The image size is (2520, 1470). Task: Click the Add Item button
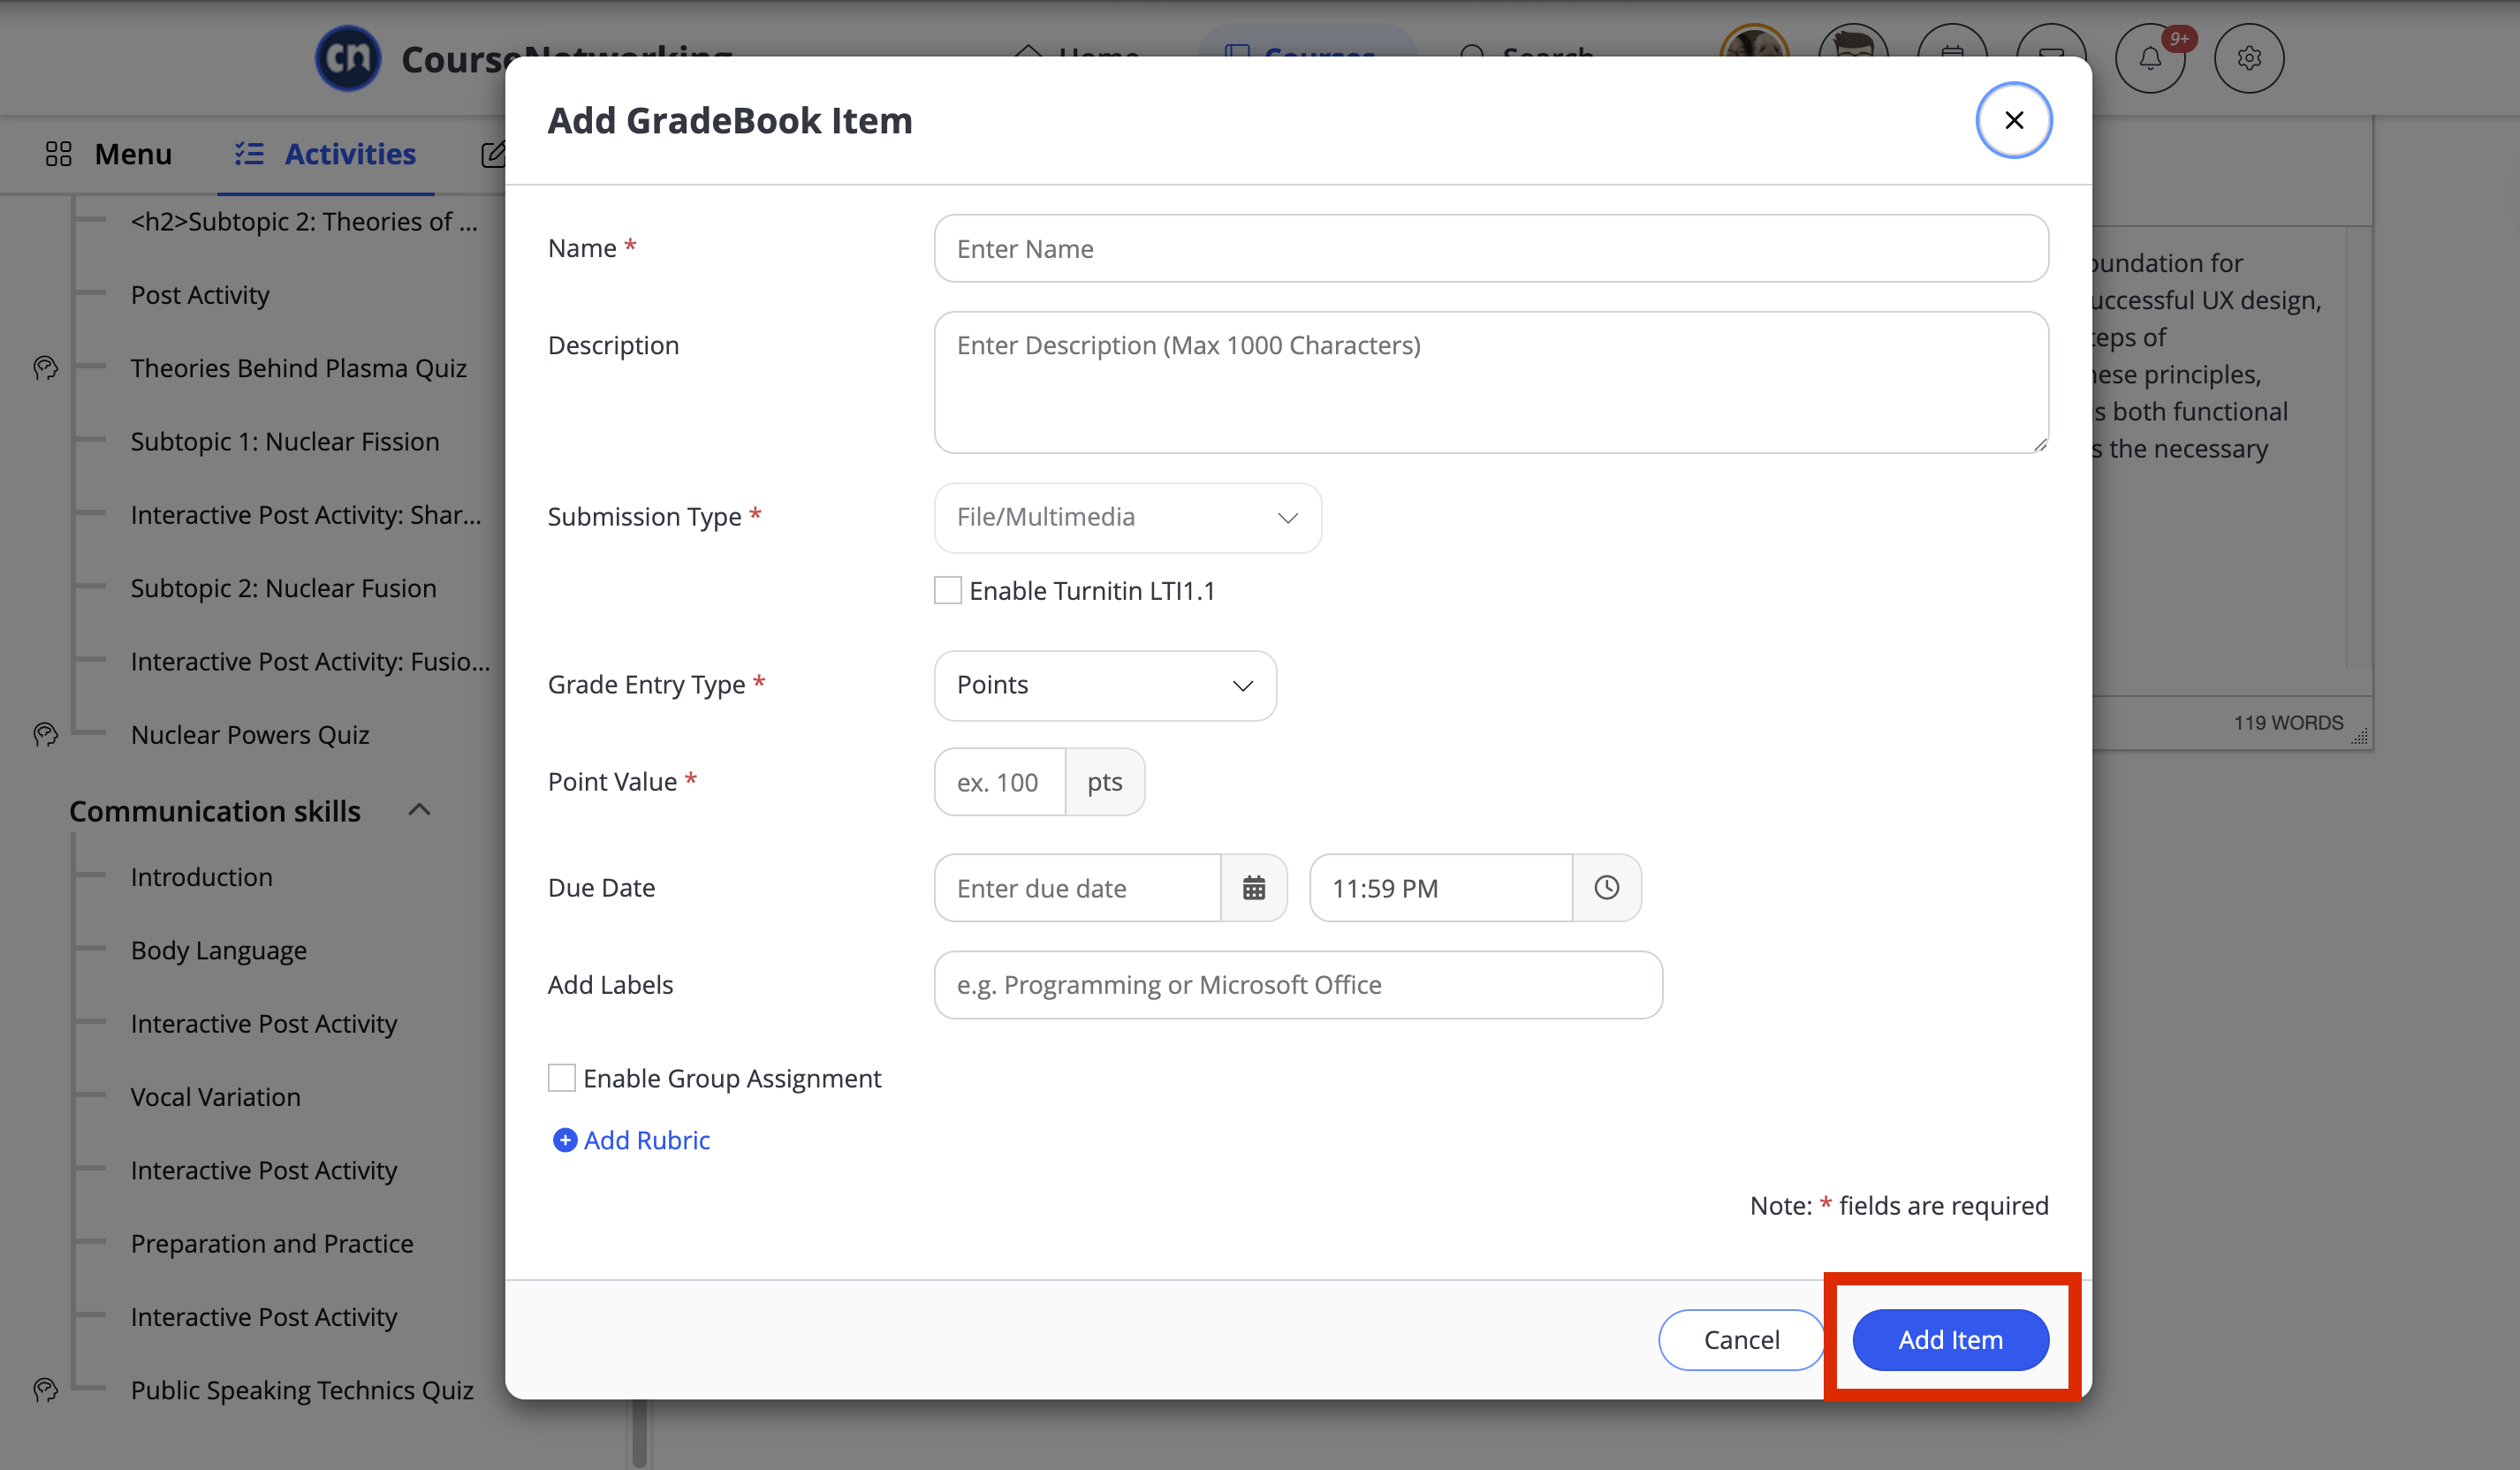point(1950,1339)
